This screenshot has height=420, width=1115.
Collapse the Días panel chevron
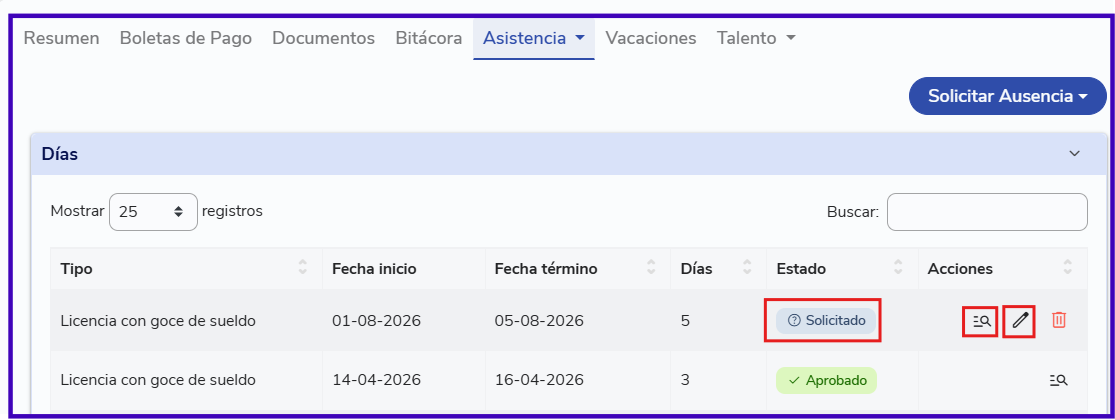(x=1074, y=154)
